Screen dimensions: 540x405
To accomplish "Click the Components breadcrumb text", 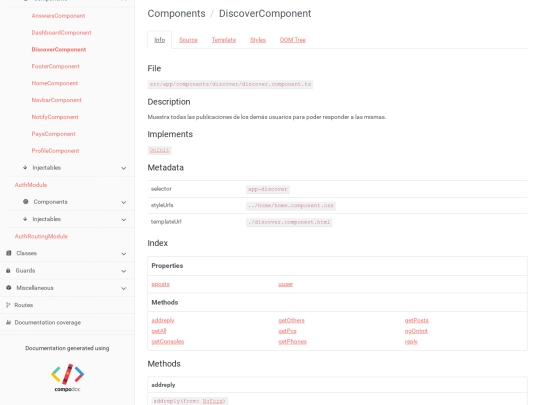I will point(176,13).
